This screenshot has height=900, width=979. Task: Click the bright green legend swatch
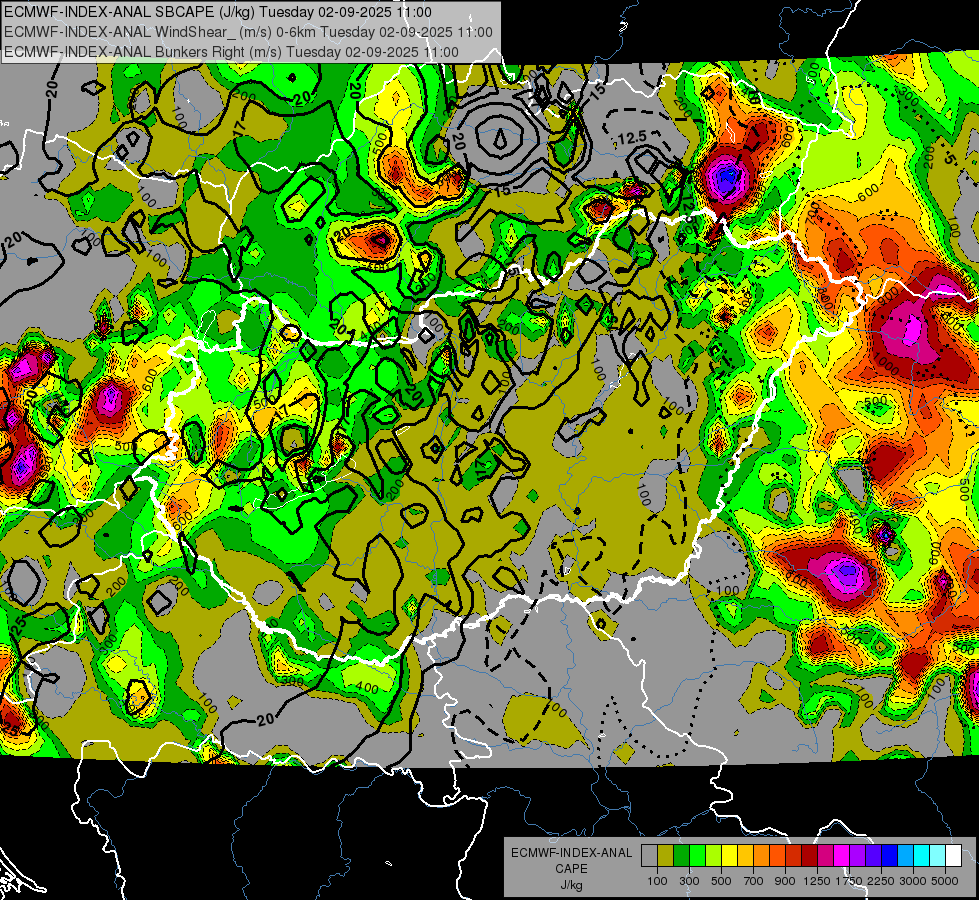click(697, 855)
